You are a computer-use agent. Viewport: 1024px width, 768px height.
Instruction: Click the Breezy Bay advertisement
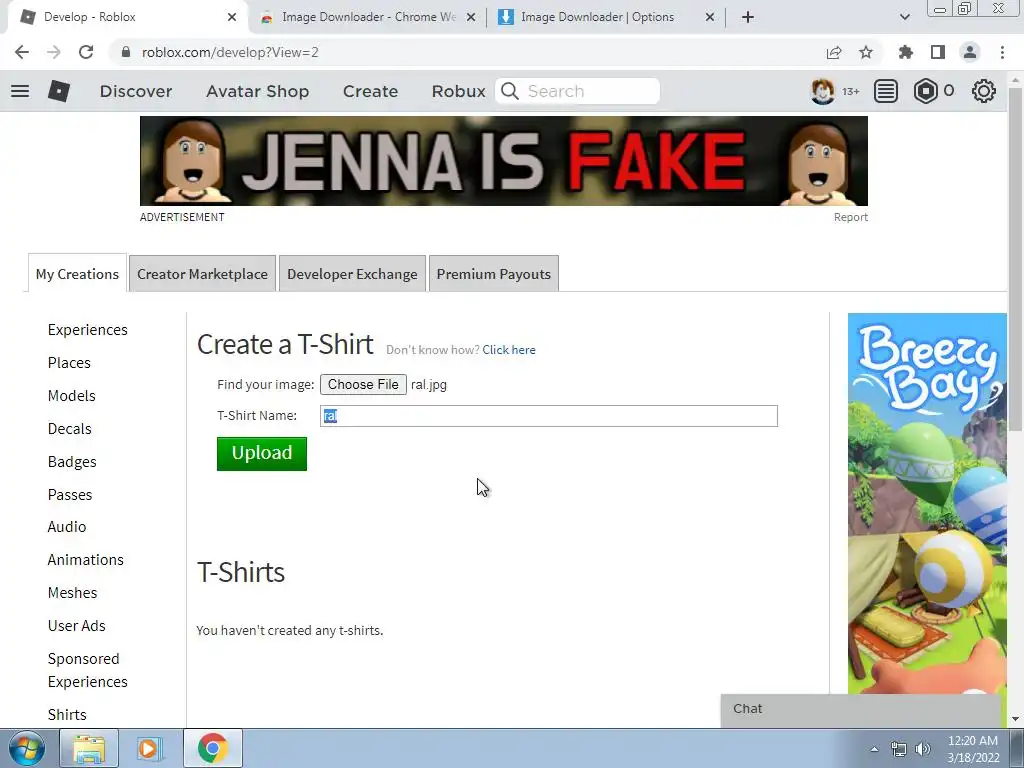tap(927, 504)
